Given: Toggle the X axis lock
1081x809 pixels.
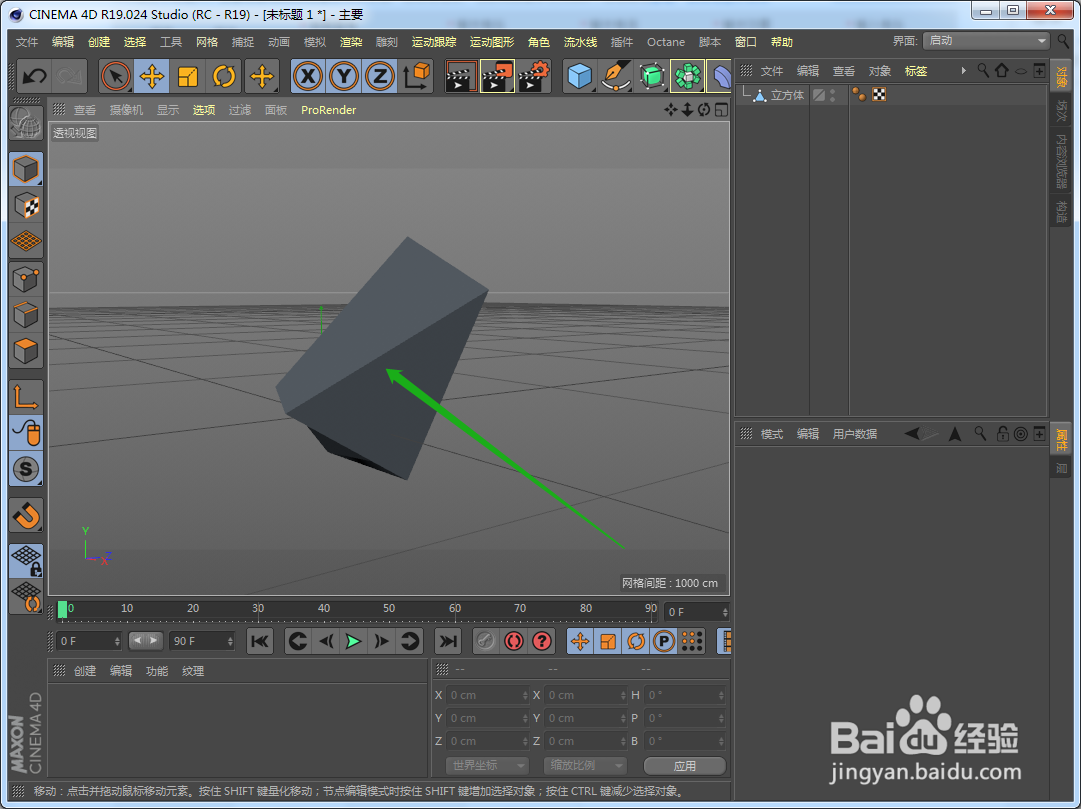Looking at the screenshot, I should 308,76.
